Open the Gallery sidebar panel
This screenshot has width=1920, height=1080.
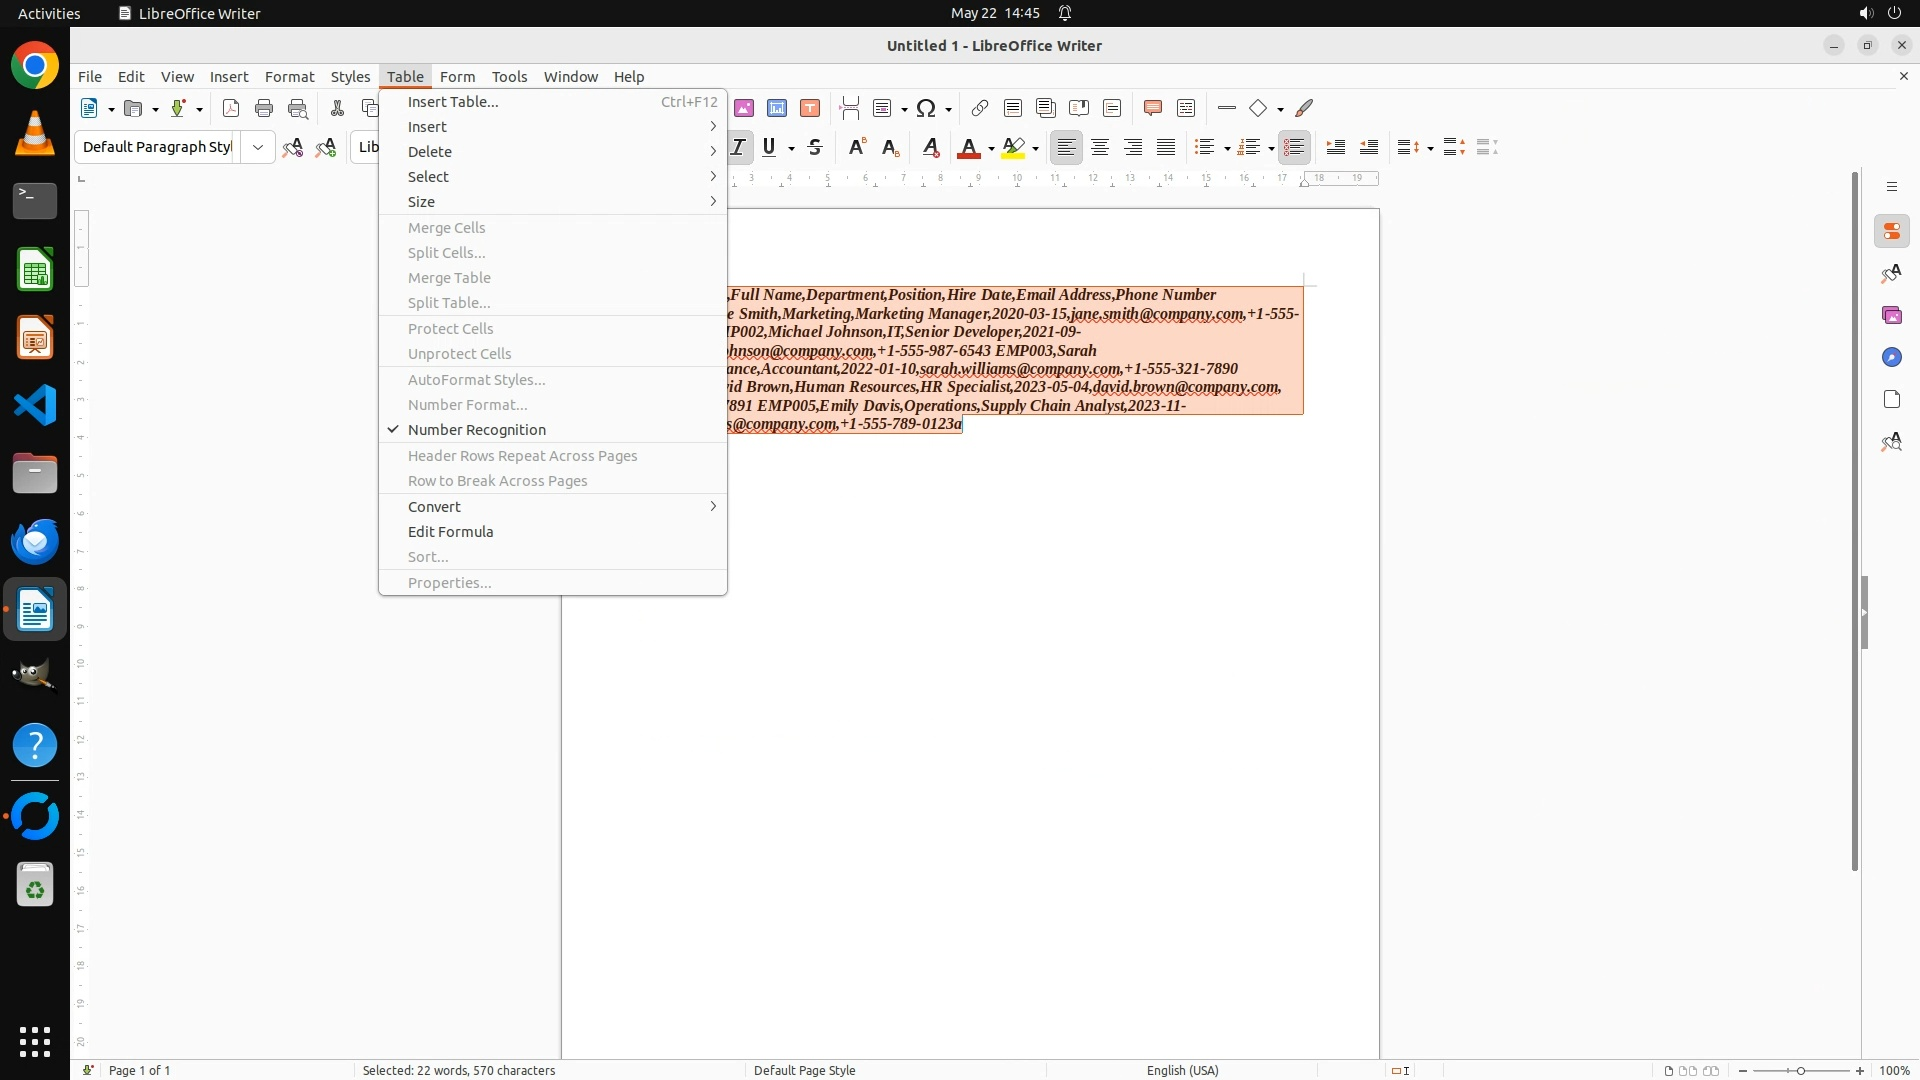(1891, 315)
